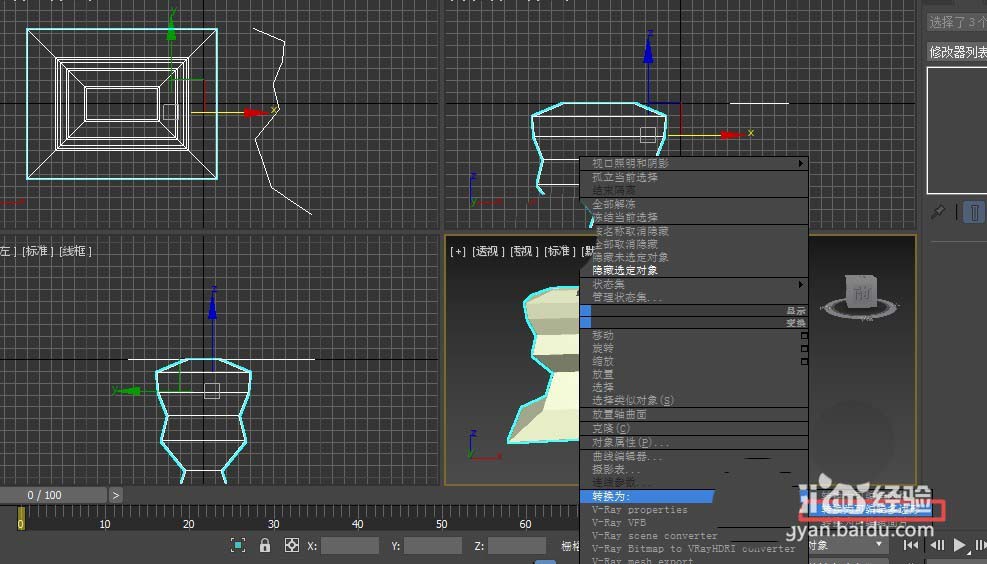Click the Y coordinate field
The image size is (987, 564).
tap(433, 545)
